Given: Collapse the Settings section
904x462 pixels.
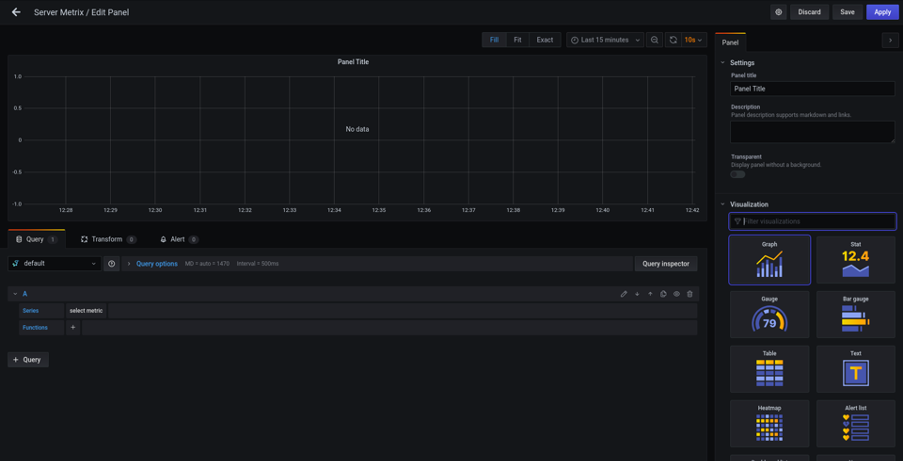Looking at the screenshot, I should click(722, 62).
